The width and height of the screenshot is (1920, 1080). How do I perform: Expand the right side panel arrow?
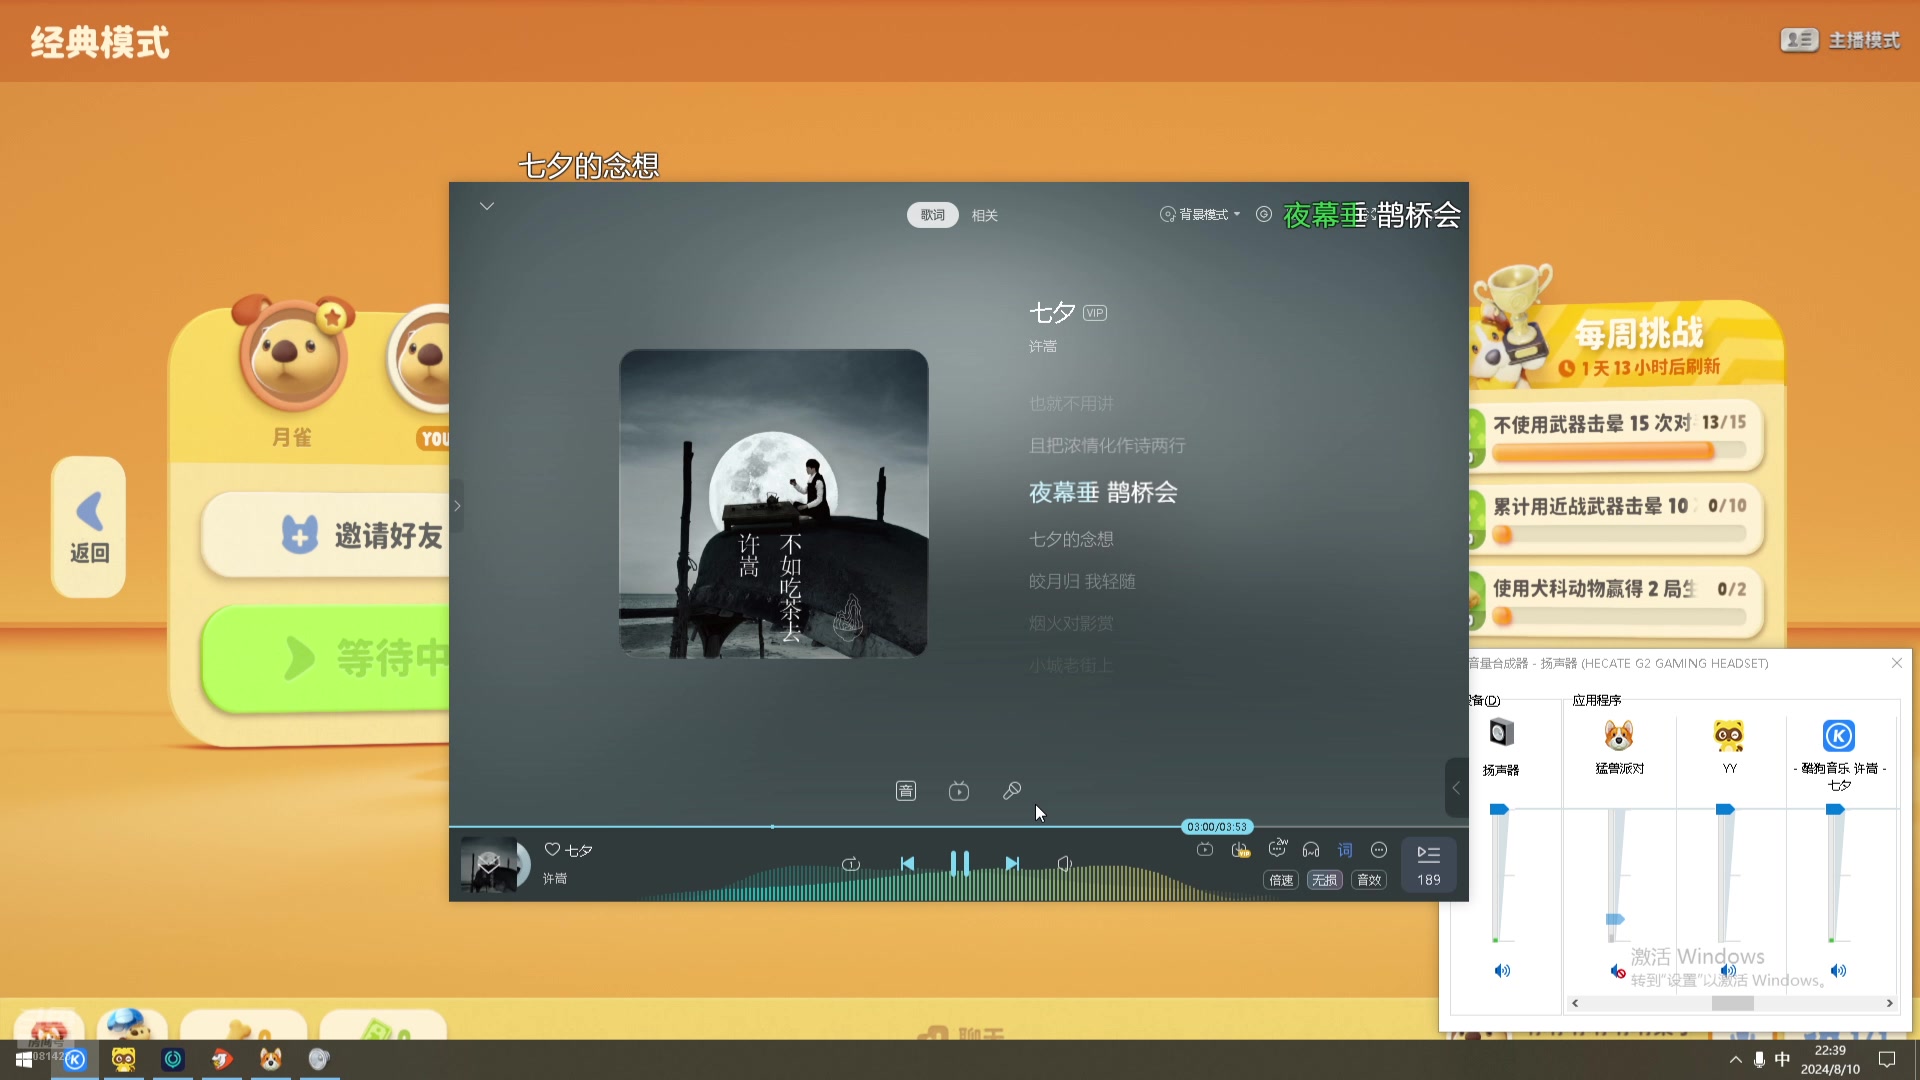(x=1456, y=788)
